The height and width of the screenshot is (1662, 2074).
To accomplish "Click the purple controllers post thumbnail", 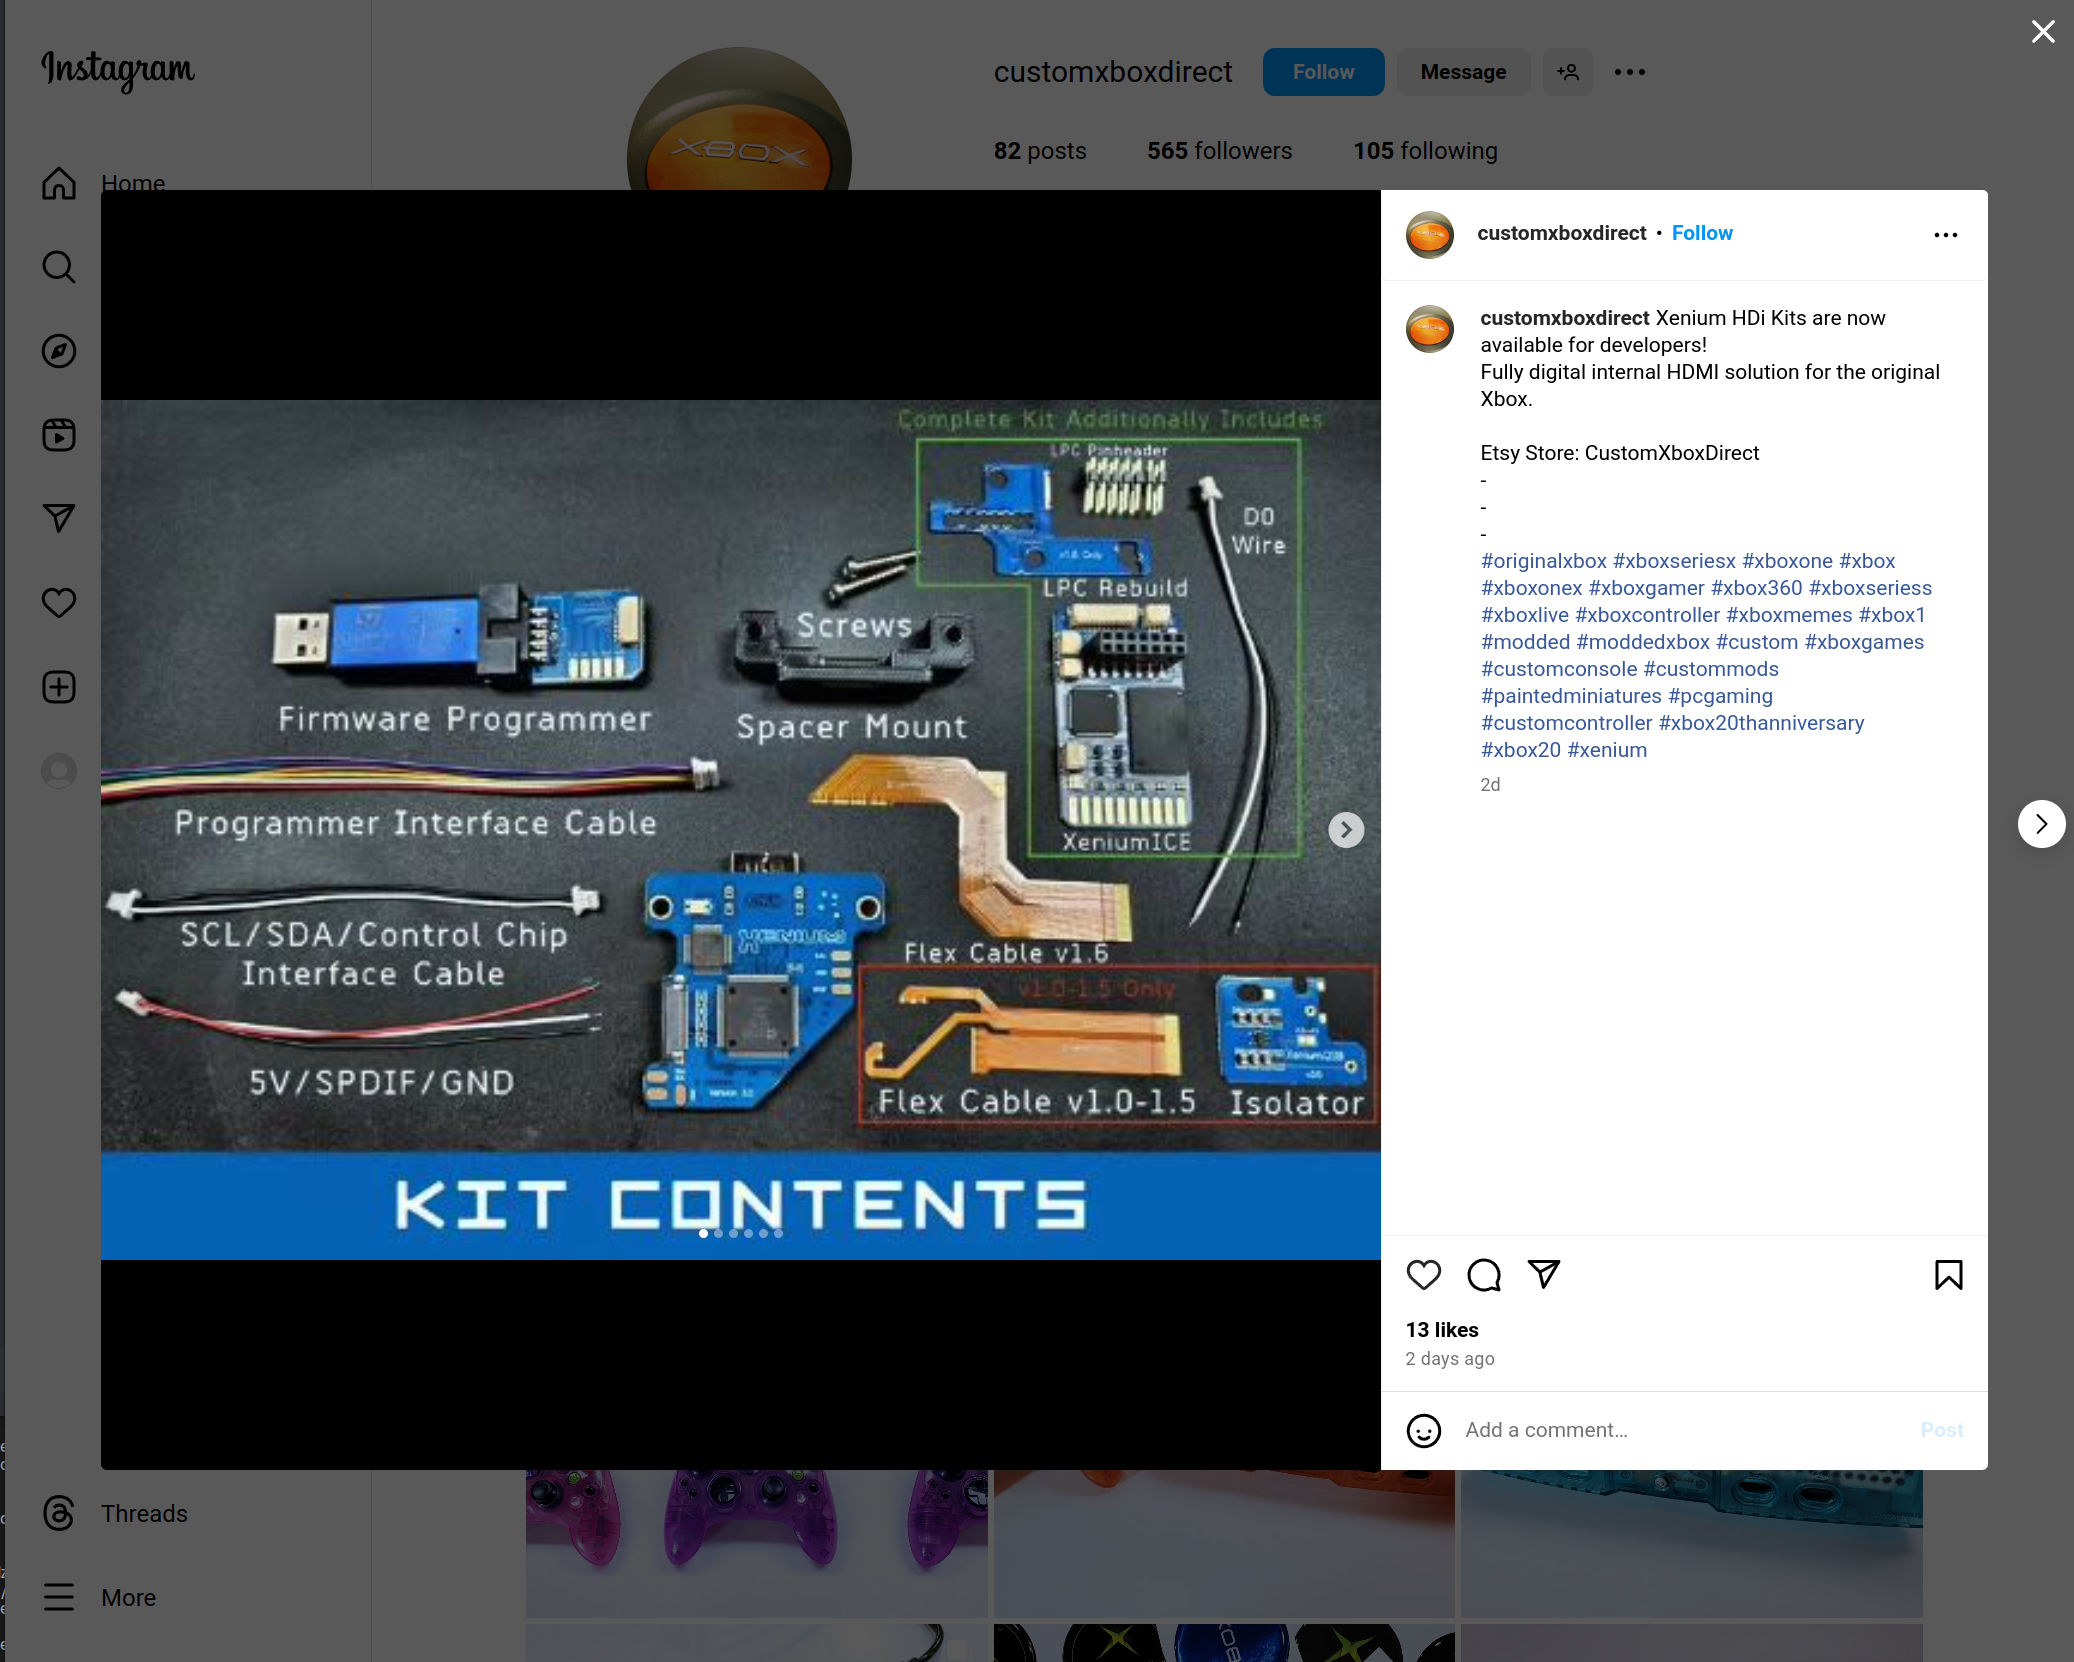I will [x=757, y=1543].
